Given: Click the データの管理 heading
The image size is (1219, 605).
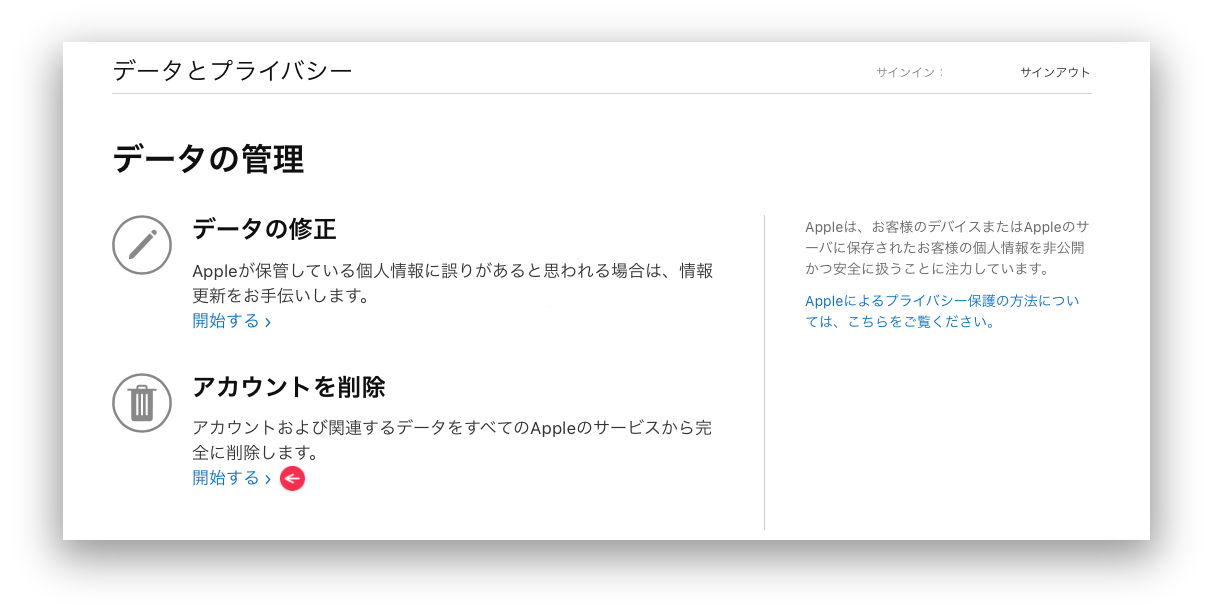Looking at the screenshot, I should [x=208, y=159].
